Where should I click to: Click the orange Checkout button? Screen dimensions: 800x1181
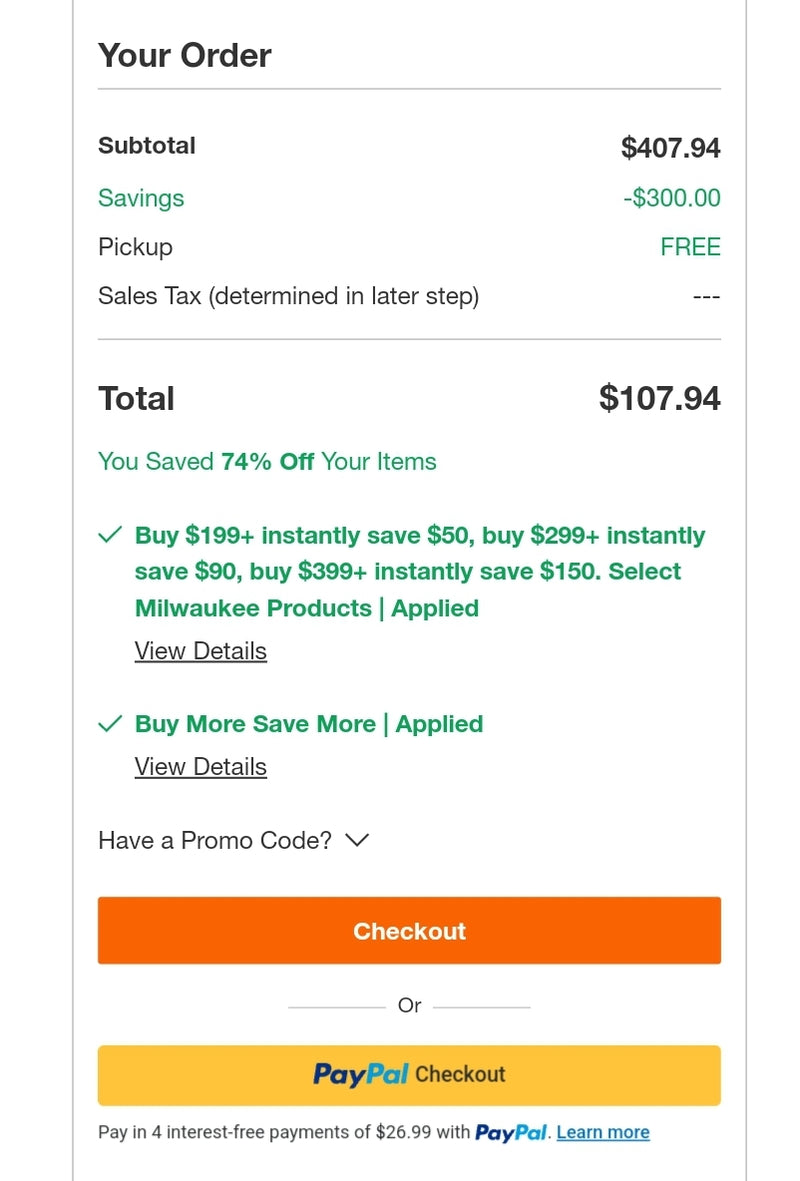409,930
